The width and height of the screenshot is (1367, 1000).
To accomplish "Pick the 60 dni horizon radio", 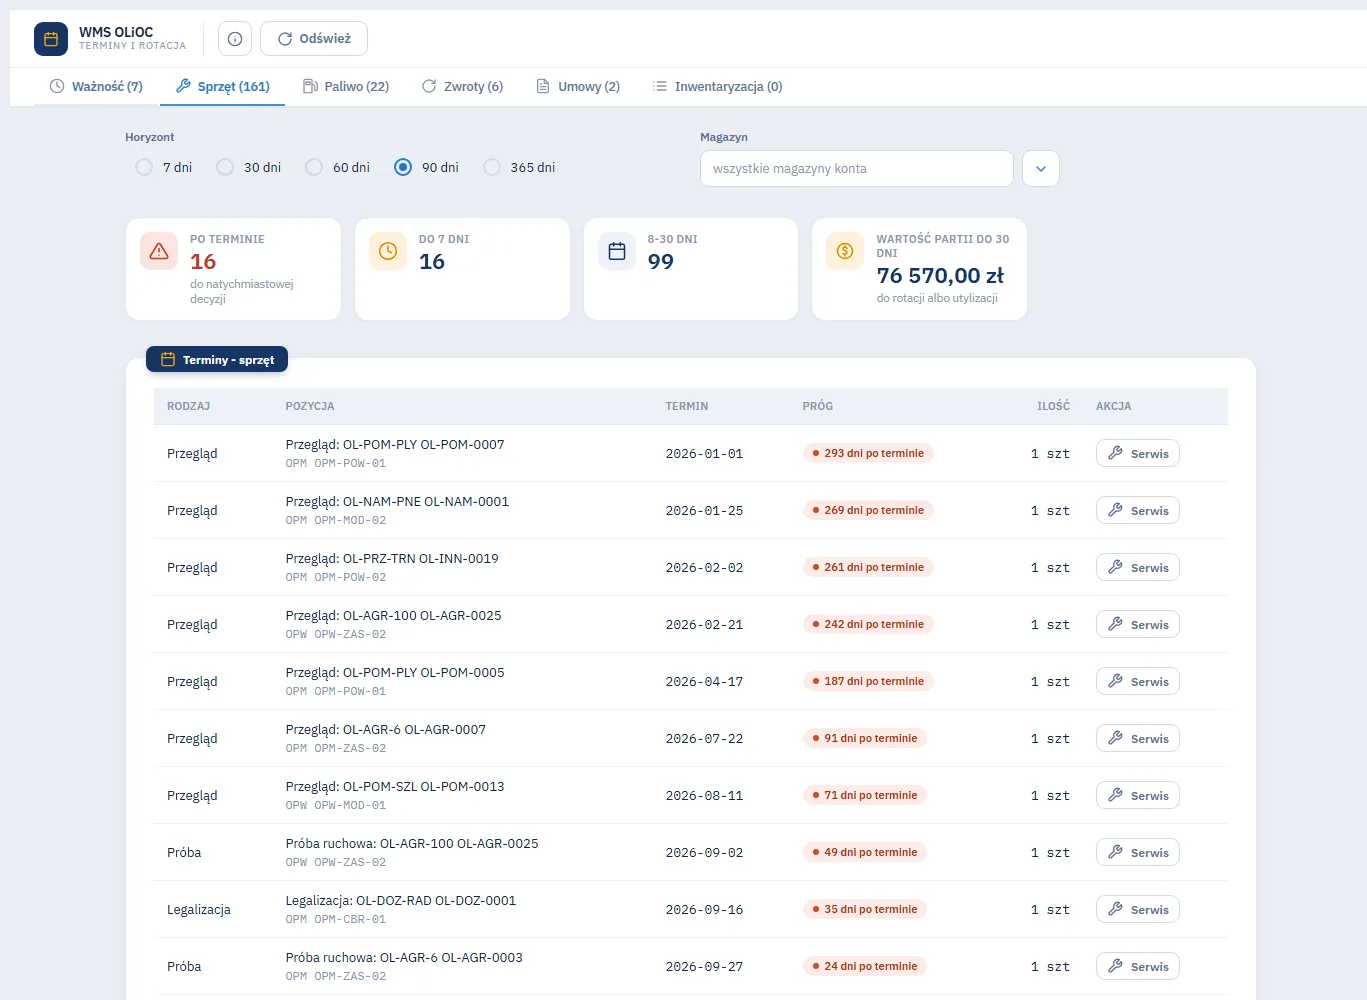I will [314, 167].
